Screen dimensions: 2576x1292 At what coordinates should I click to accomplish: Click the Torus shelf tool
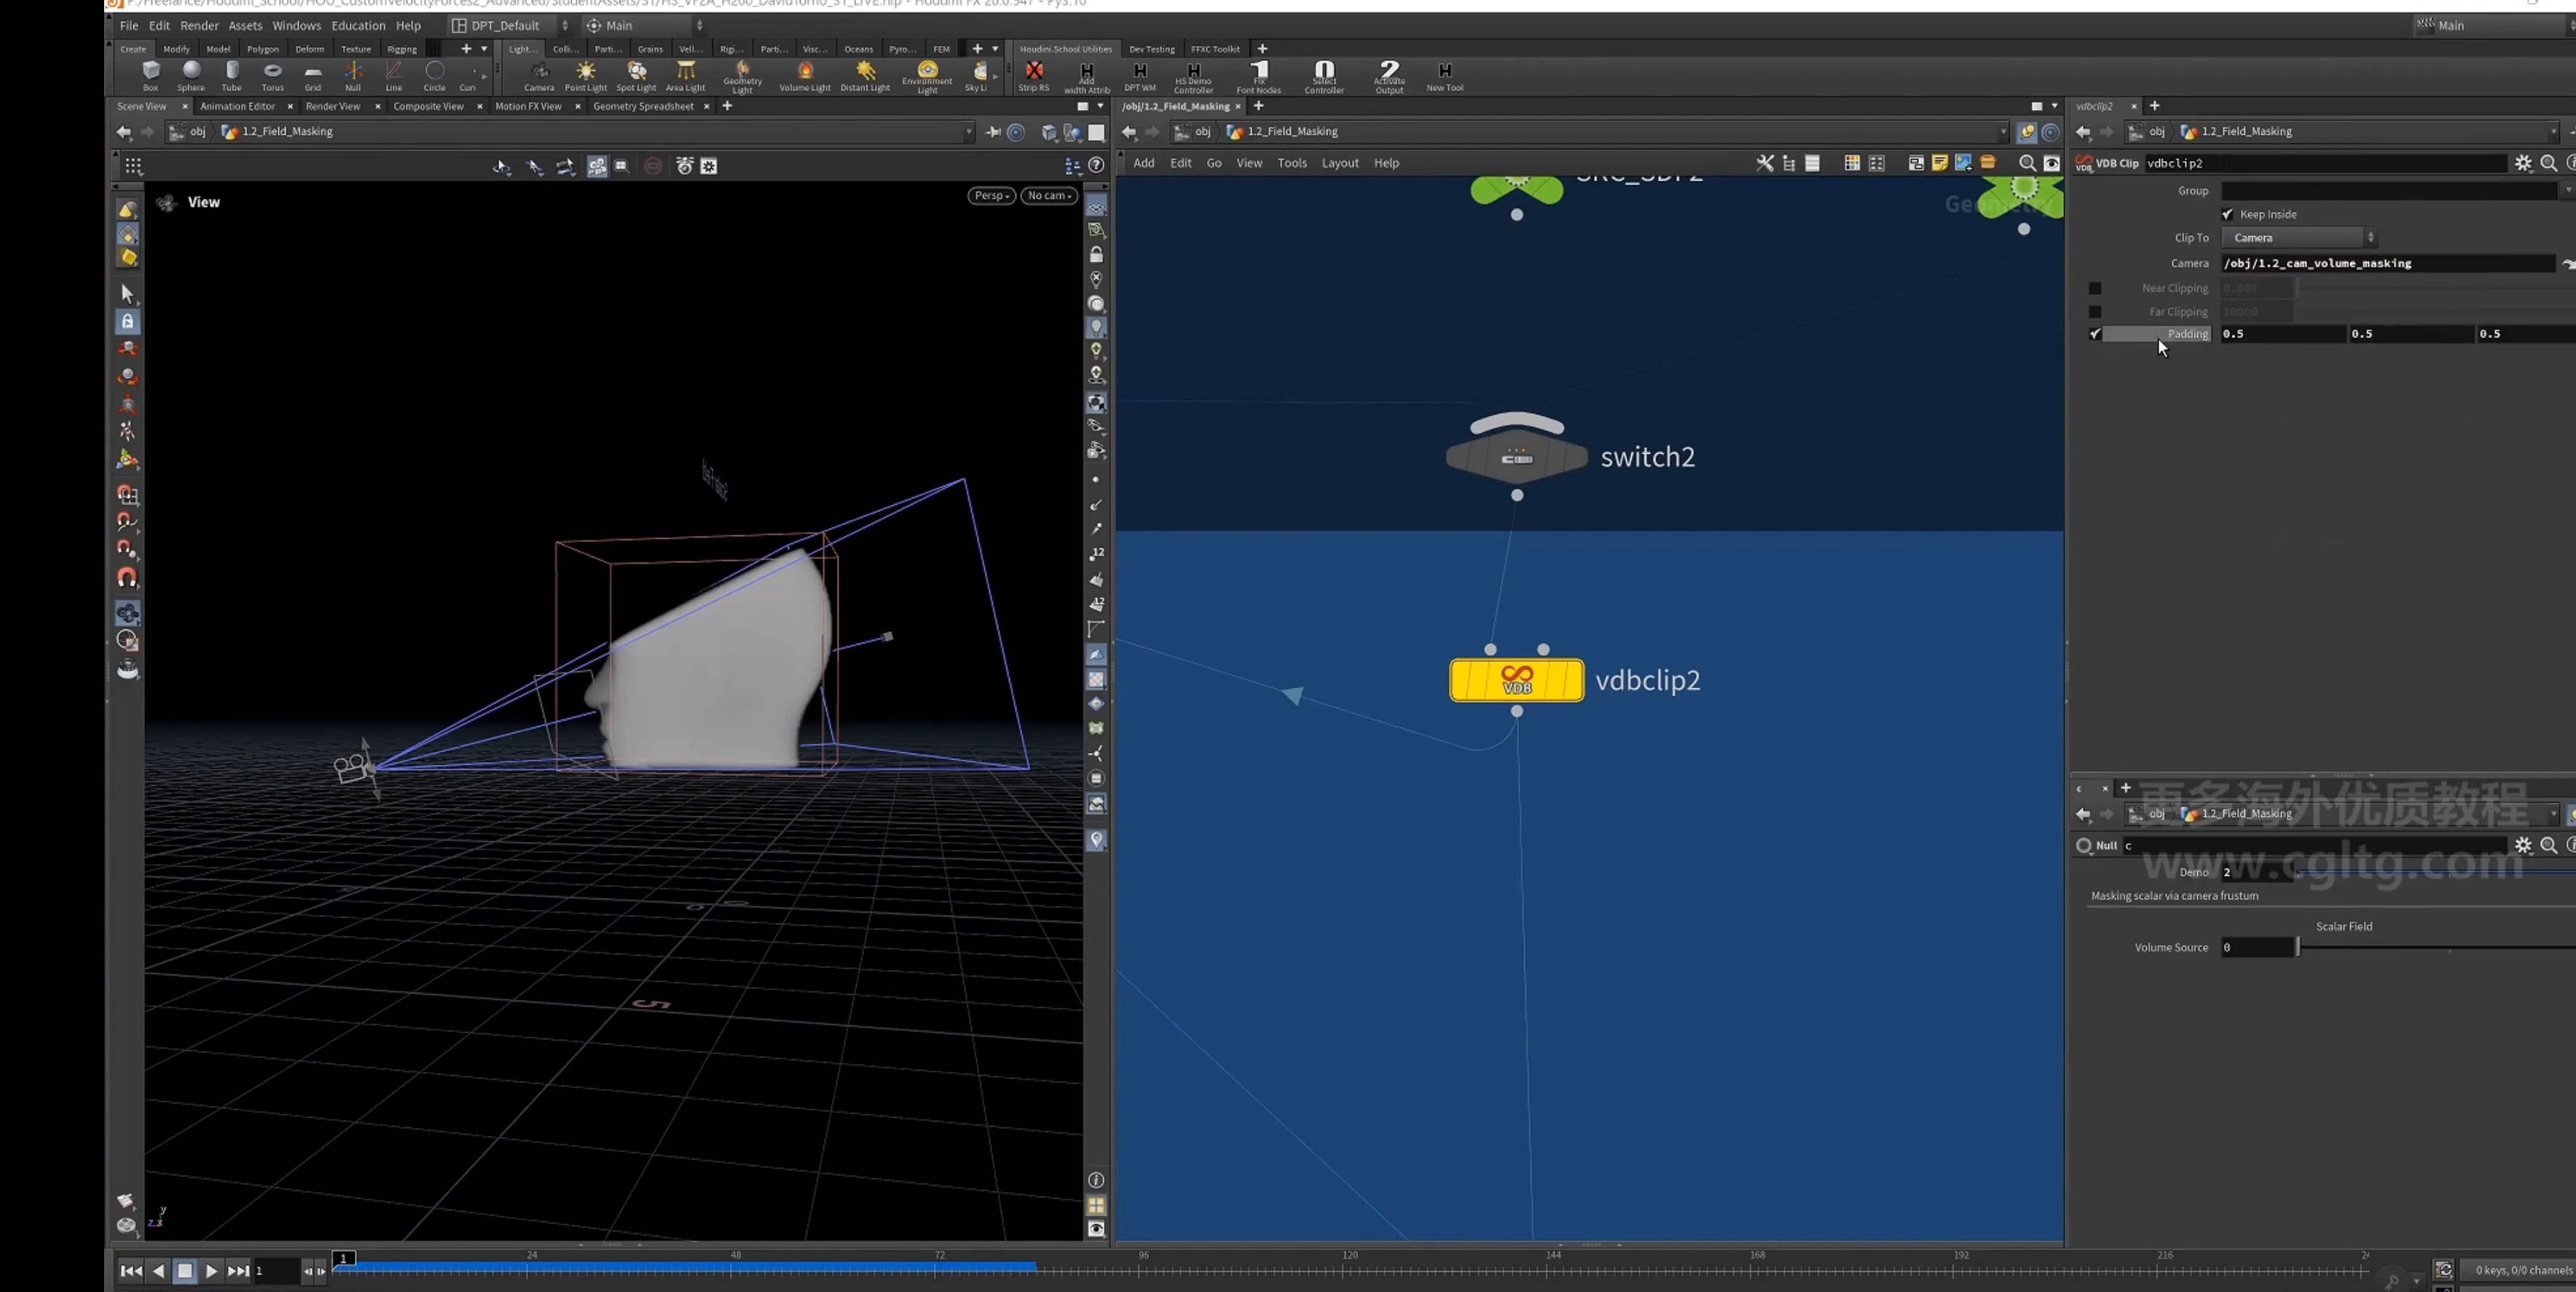272,75
